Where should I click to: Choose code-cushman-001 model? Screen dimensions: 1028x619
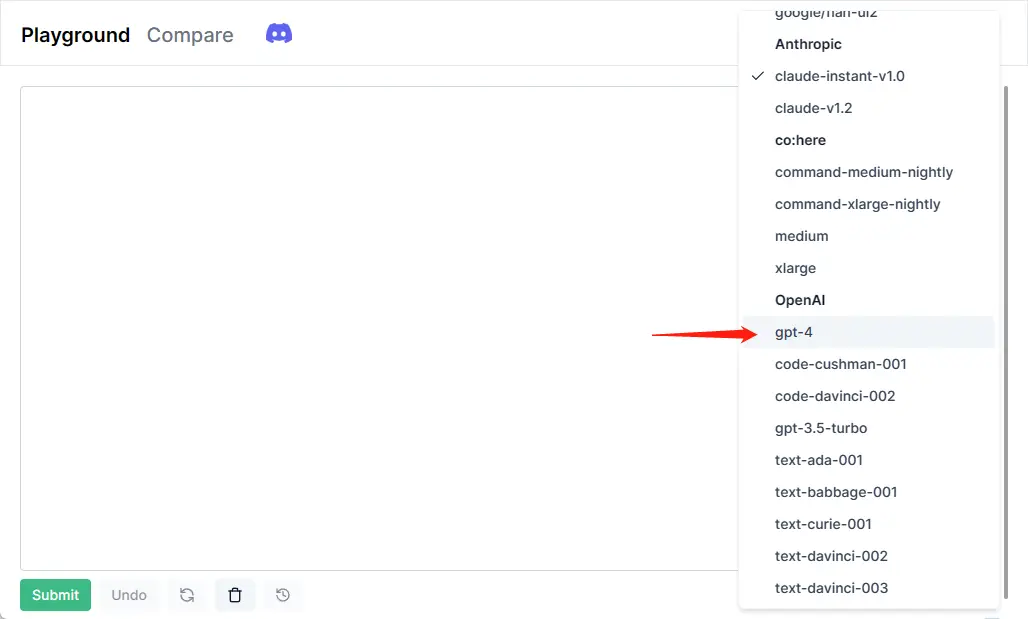[868, 364]
